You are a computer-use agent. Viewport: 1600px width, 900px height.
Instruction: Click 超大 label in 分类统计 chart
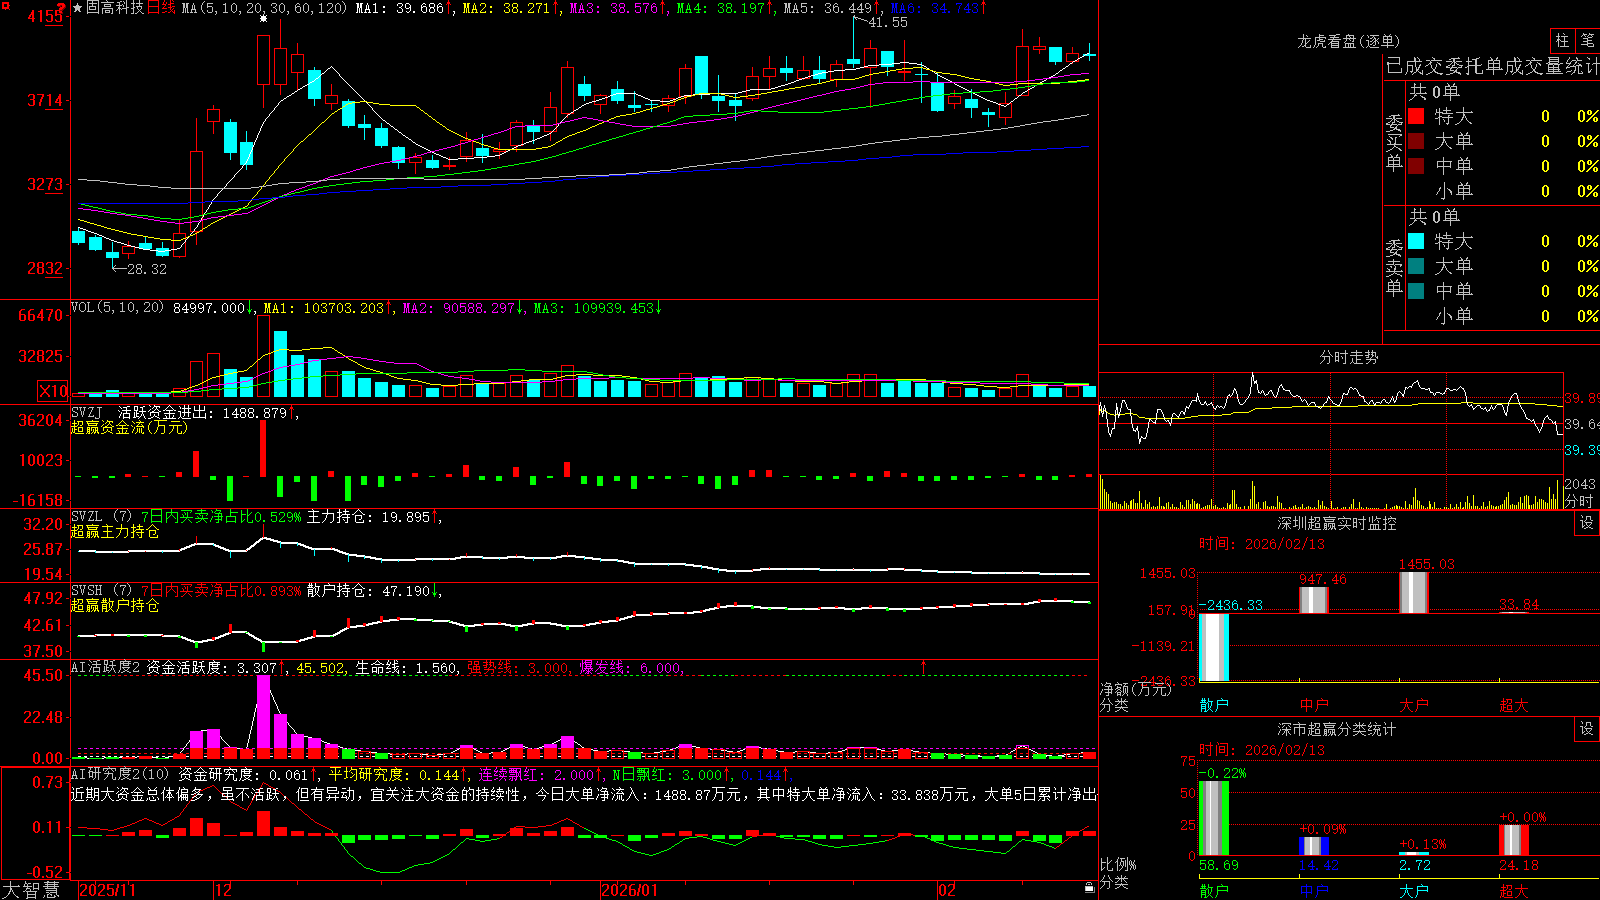1514,890
